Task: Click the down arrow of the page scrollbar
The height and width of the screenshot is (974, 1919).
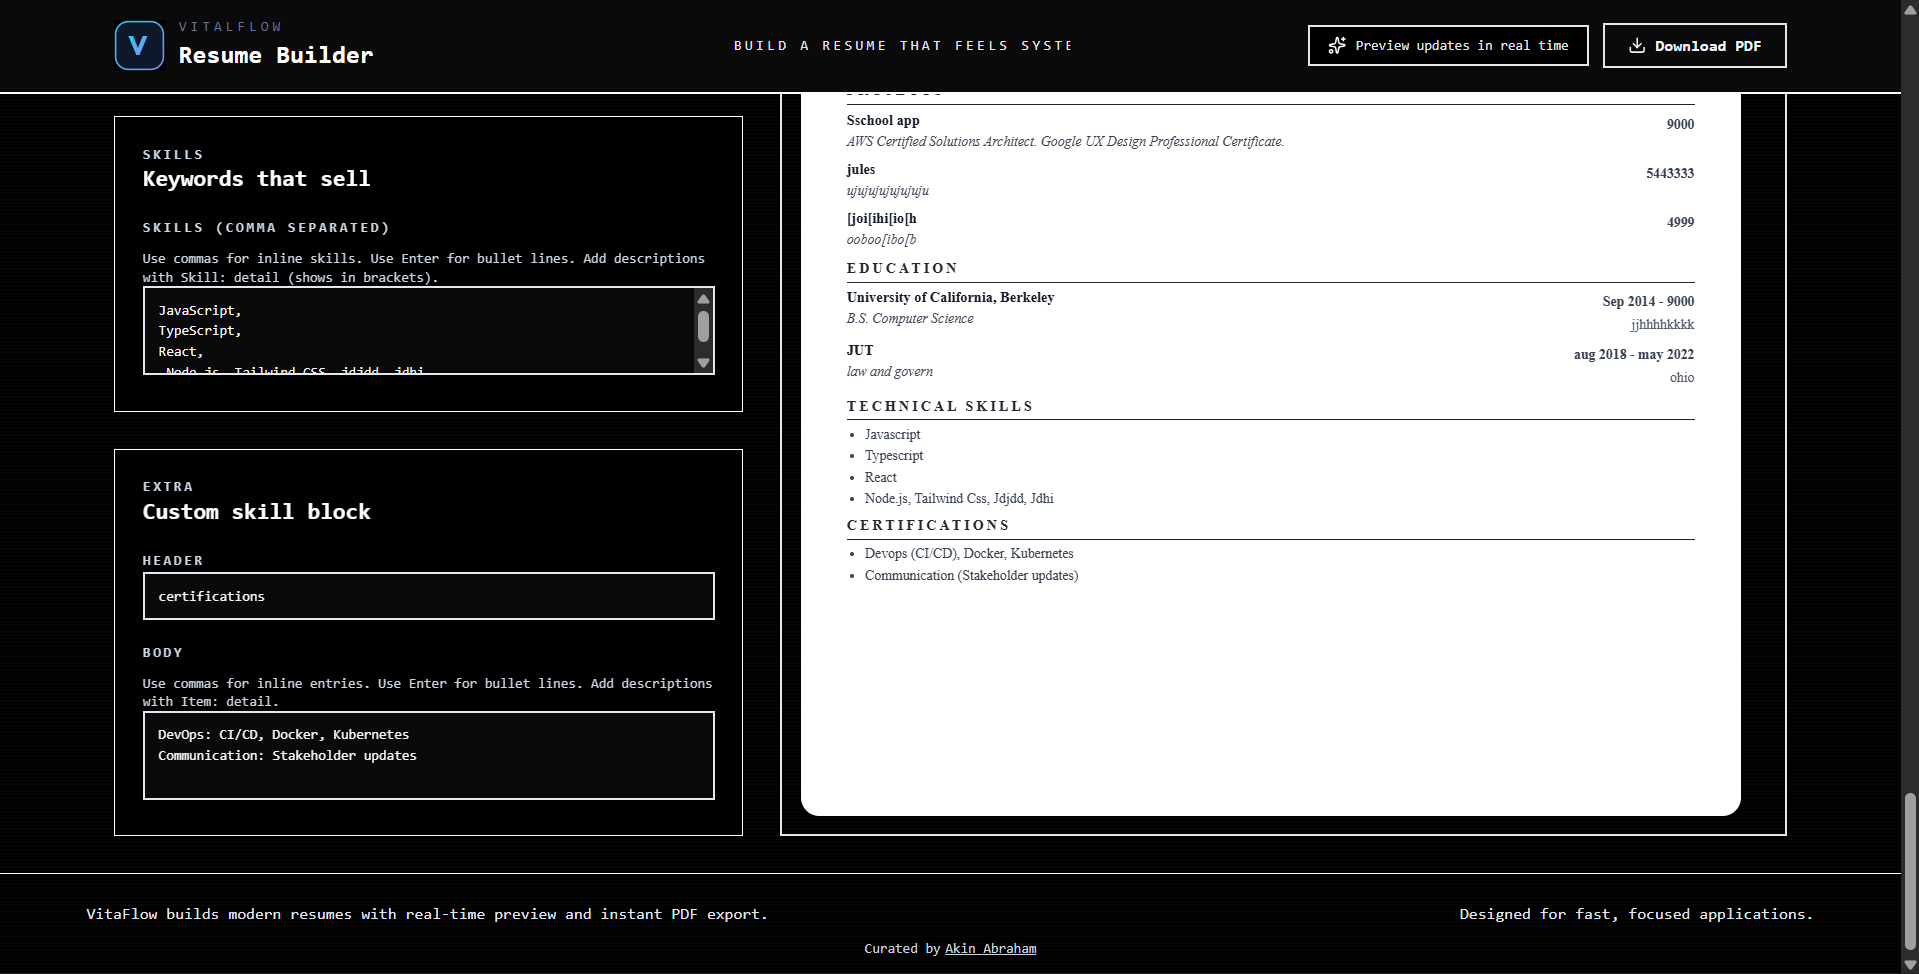Action: point(1910,965)
